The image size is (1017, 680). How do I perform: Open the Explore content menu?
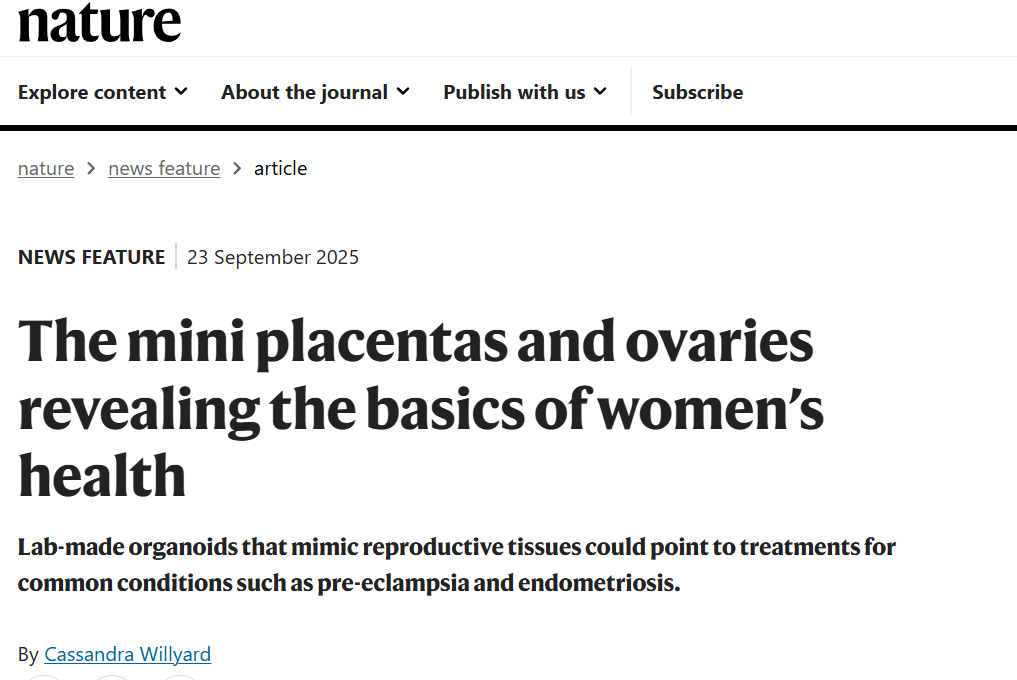[92, 92]
